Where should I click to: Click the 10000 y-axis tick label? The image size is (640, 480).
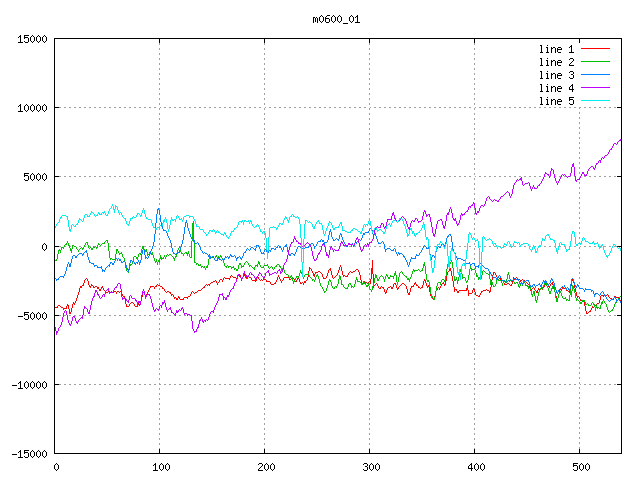coord(32,108)
